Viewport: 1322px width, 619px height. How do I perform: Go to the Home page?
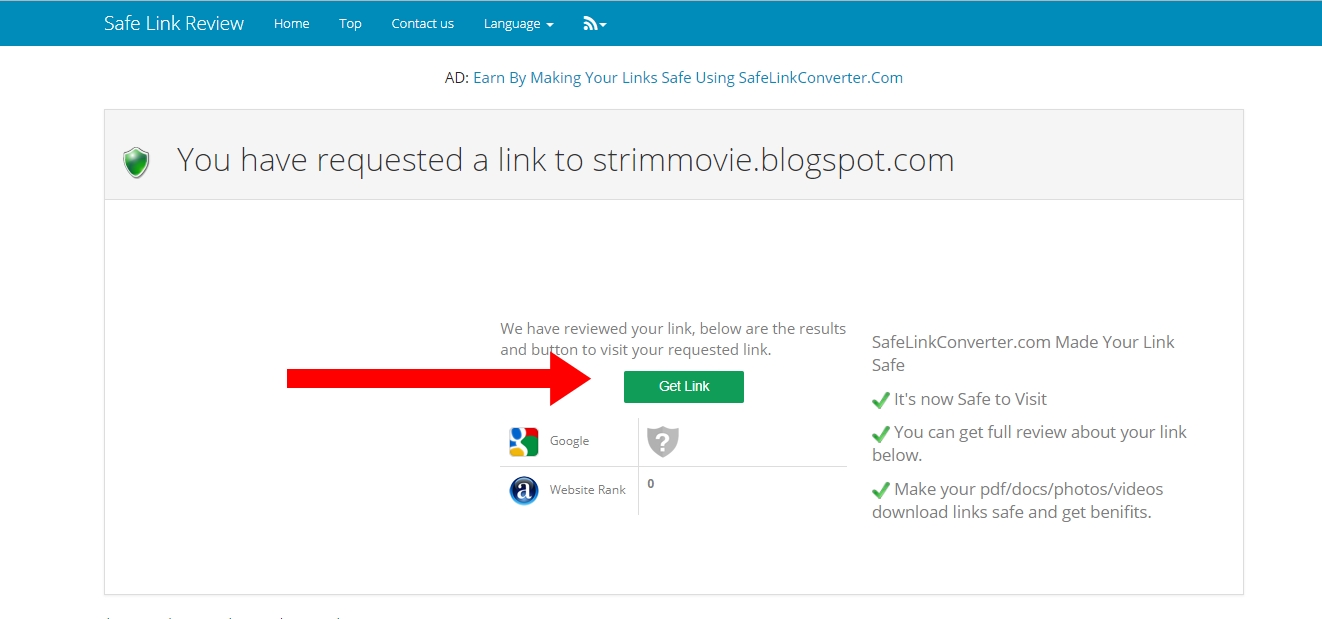point(291,23)
